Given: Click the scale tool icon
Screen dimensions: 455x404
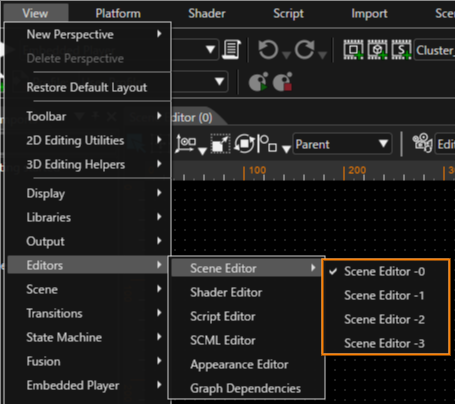Looking at the screenshot, I should (220, 144).
